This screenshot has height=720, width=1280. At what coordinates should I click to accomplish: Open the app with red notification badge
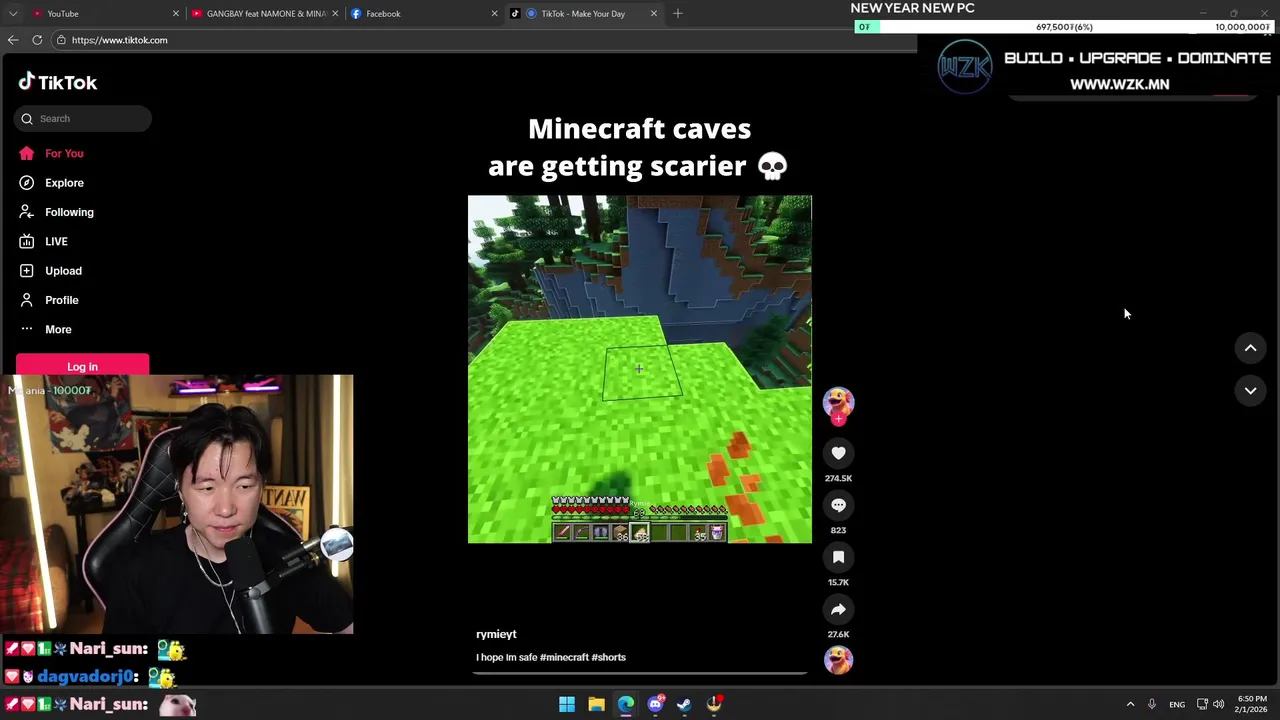coord(714,704)
